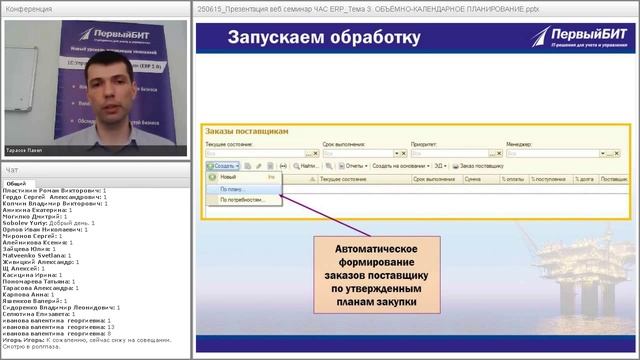
Task: Sort by % долга column header
Action: tap(586, 179)
